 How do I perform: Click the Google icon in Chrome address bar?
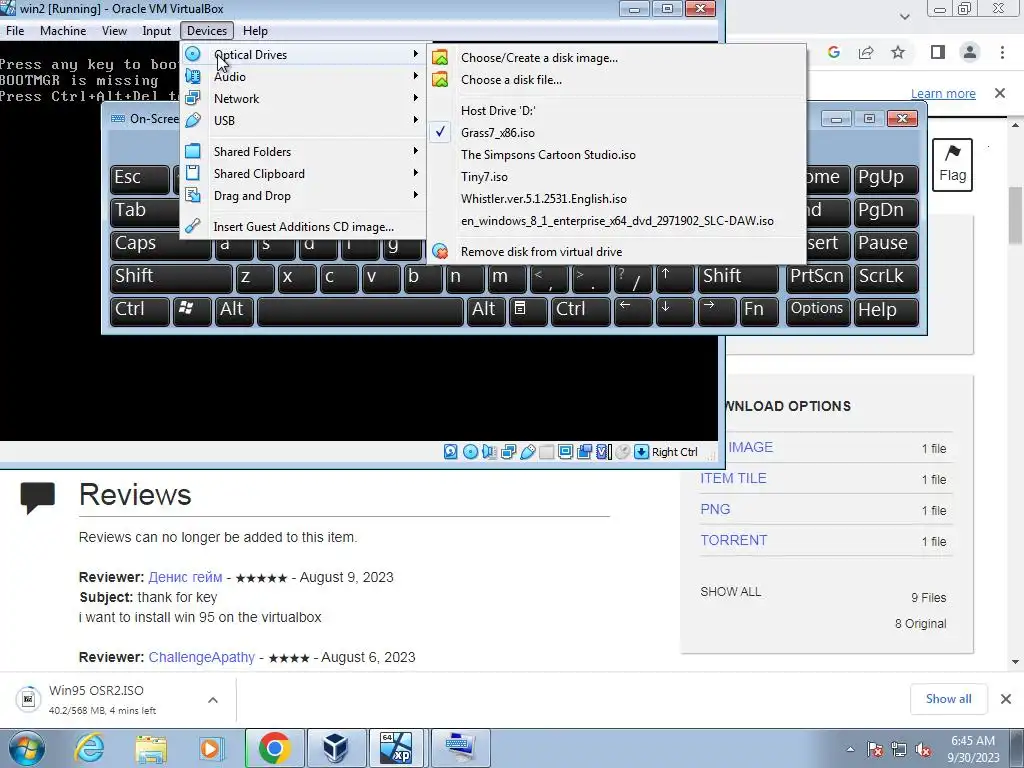point(833,52)
